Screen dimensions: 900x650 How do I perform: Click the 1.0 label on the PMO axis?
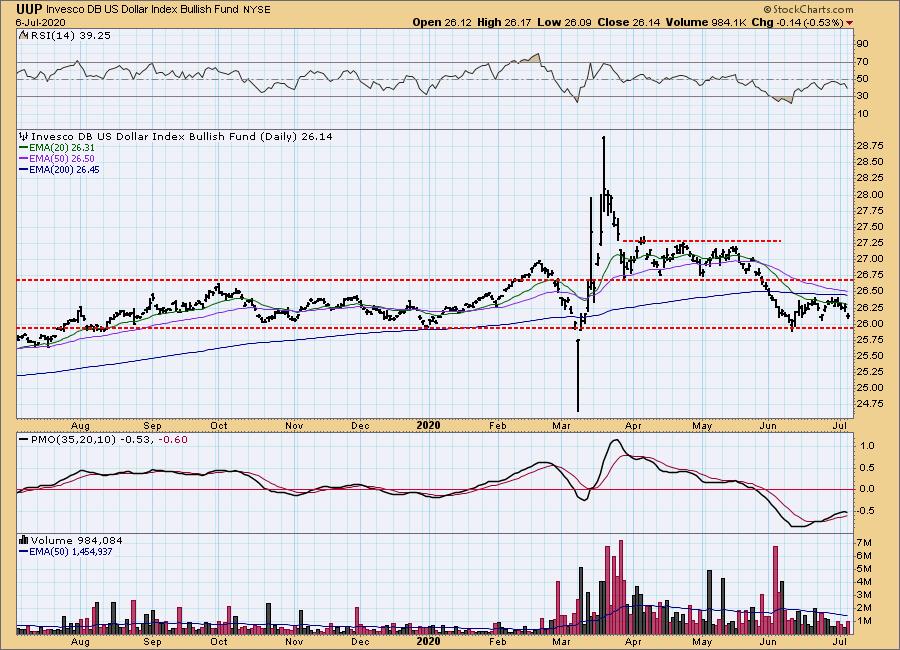(x=867, y=446)
